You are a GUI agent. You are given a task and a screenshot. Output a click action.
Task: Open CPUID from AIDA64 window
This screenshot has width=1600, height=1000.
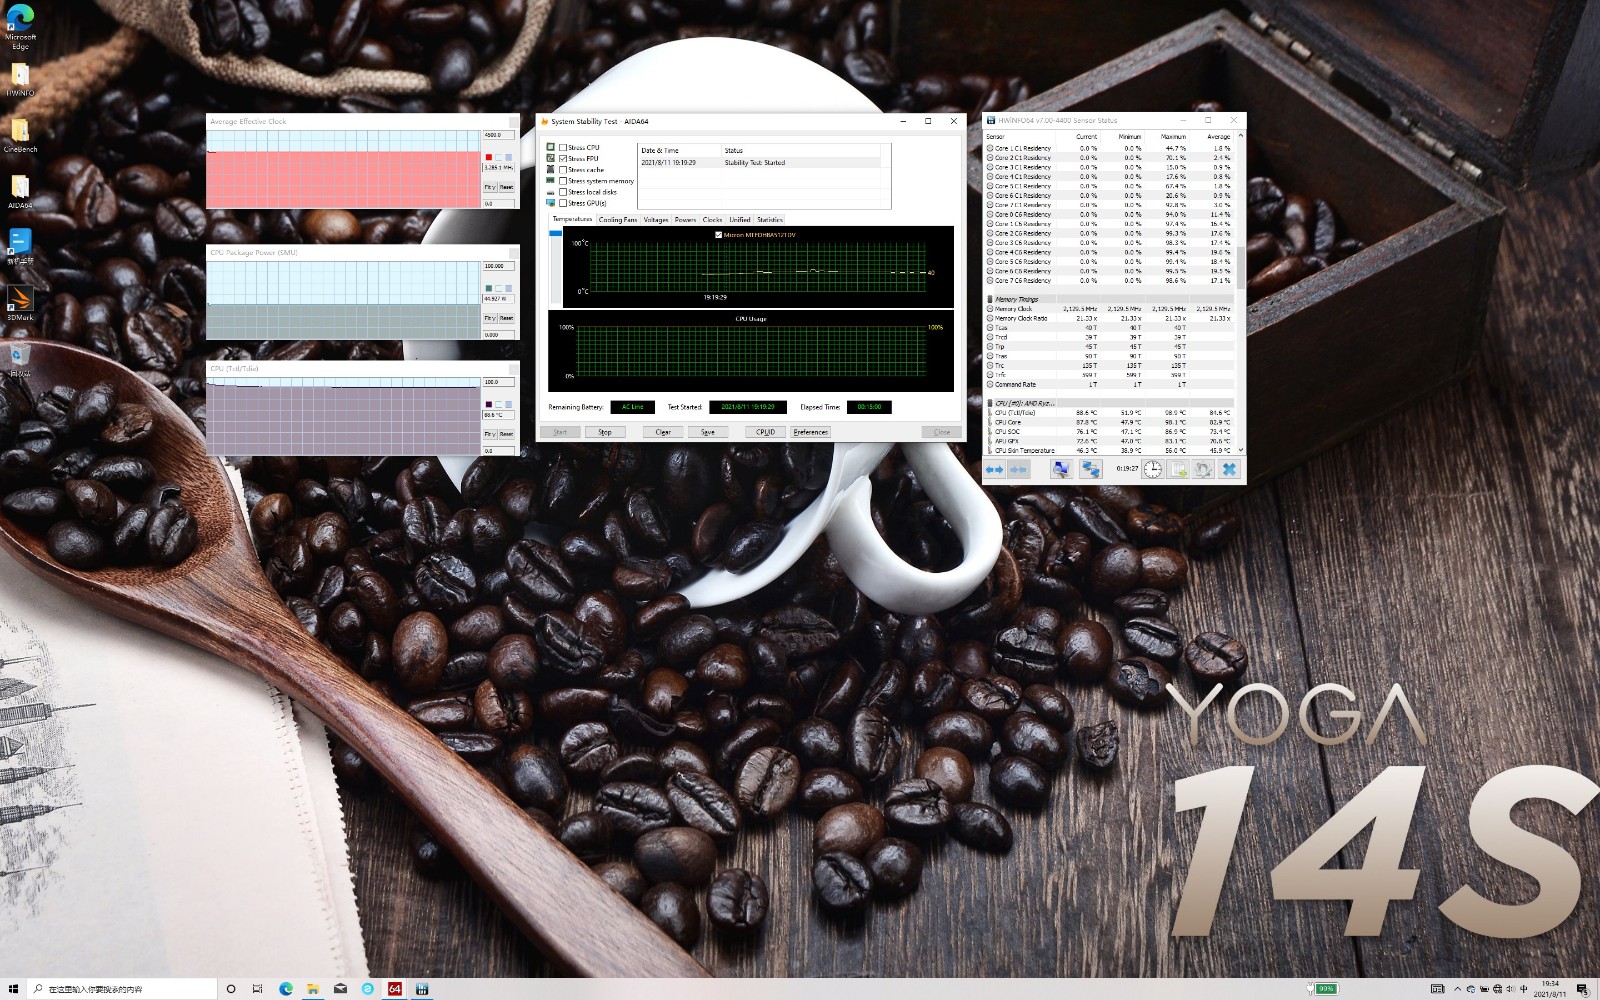765,432
